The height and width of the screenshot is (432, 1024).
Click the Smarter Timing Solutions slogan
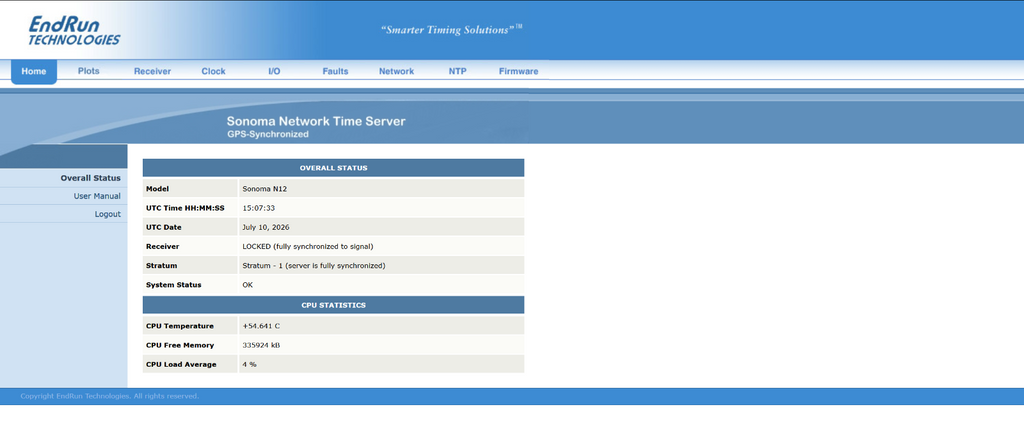(x=451, y=29)
